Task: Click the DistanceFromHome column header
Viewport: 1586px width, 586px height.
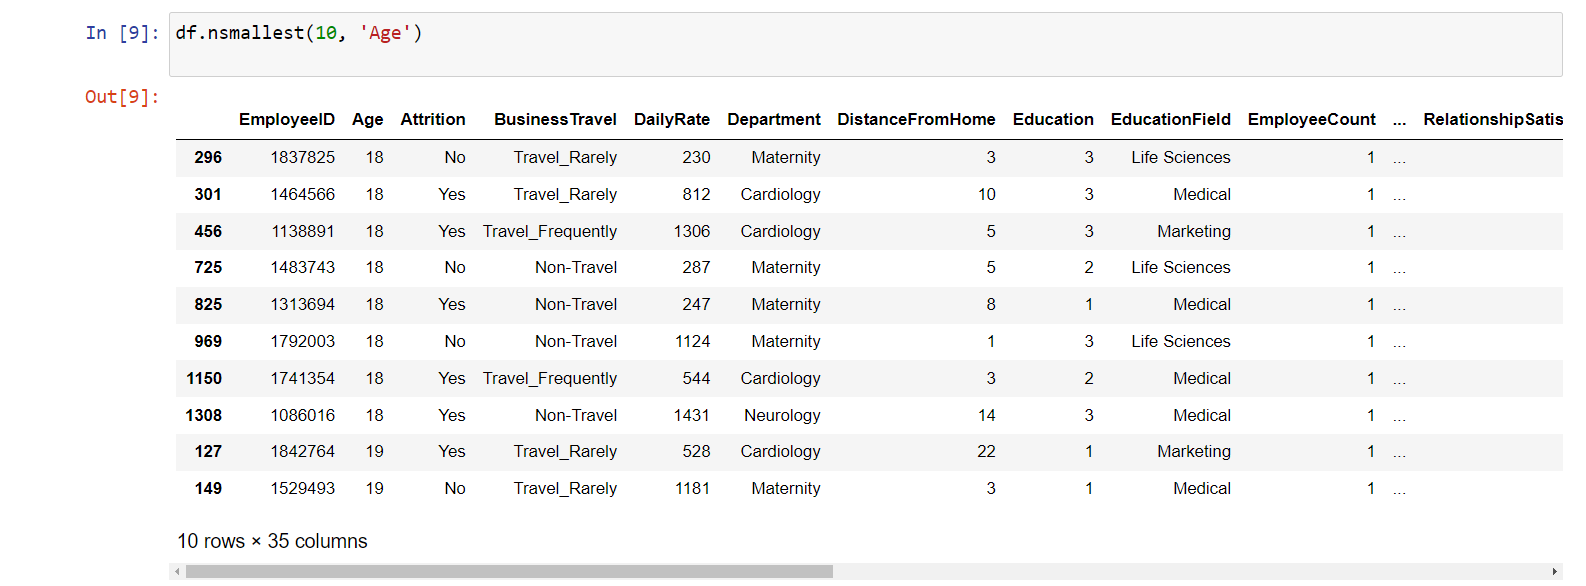Action: click(x=916, y=119)
